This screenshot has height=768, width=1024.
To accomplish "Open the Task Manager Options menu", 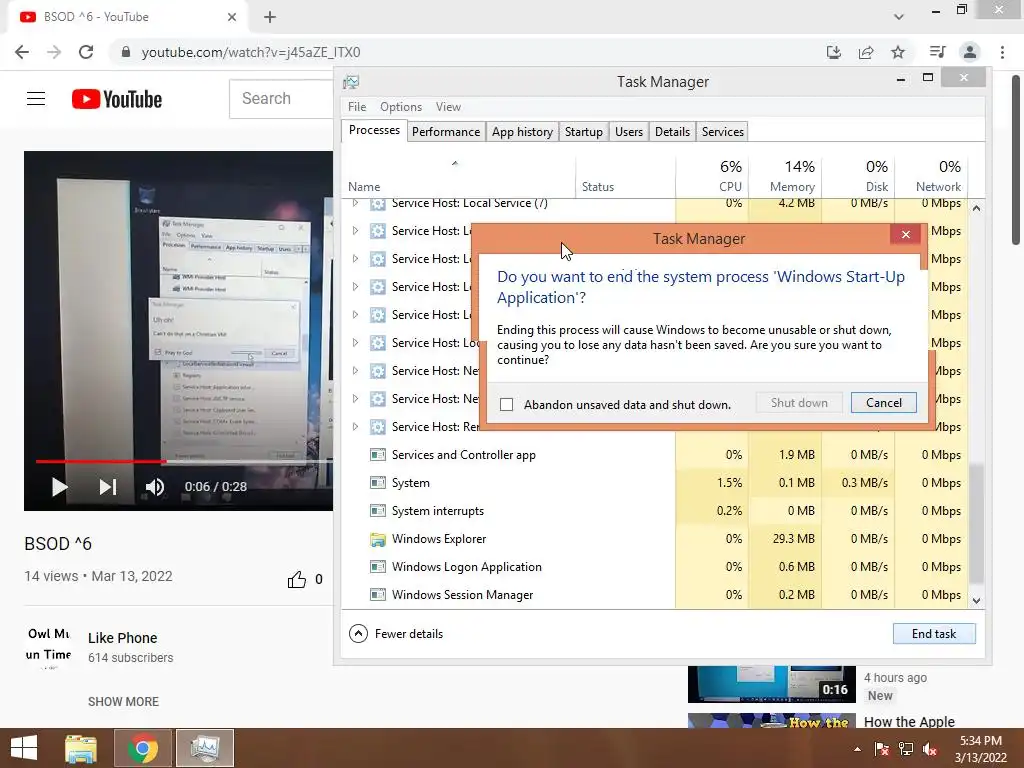I will click(401, 106).
